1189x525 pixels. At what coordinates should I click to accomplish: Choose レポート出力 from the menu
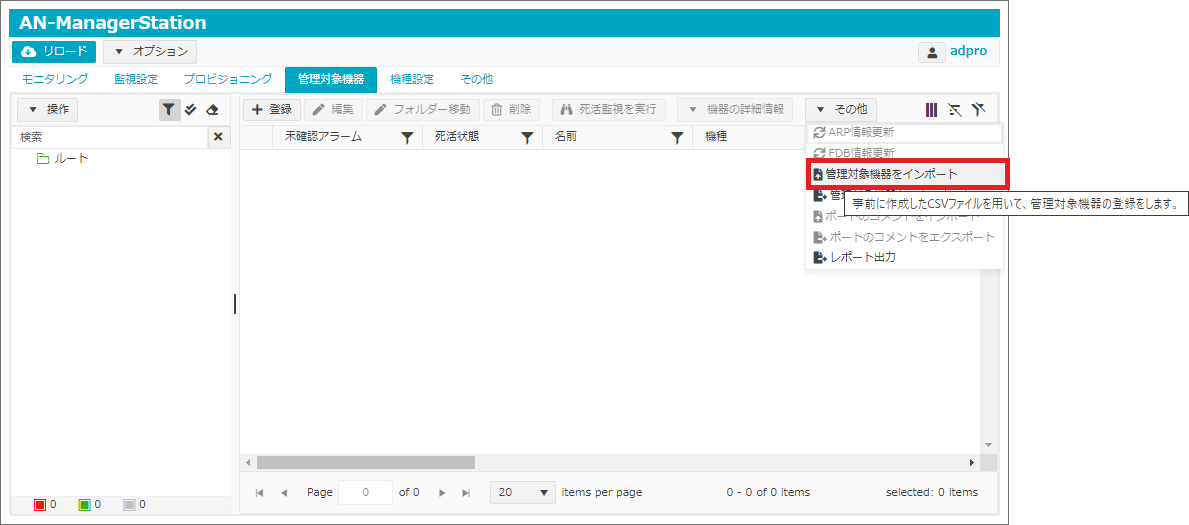tap(904, 257)
